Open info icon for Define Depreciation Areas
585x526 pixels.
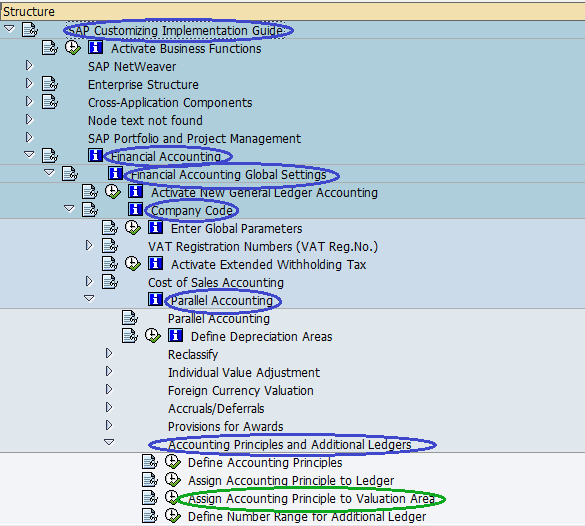click(x=175, y=336)
